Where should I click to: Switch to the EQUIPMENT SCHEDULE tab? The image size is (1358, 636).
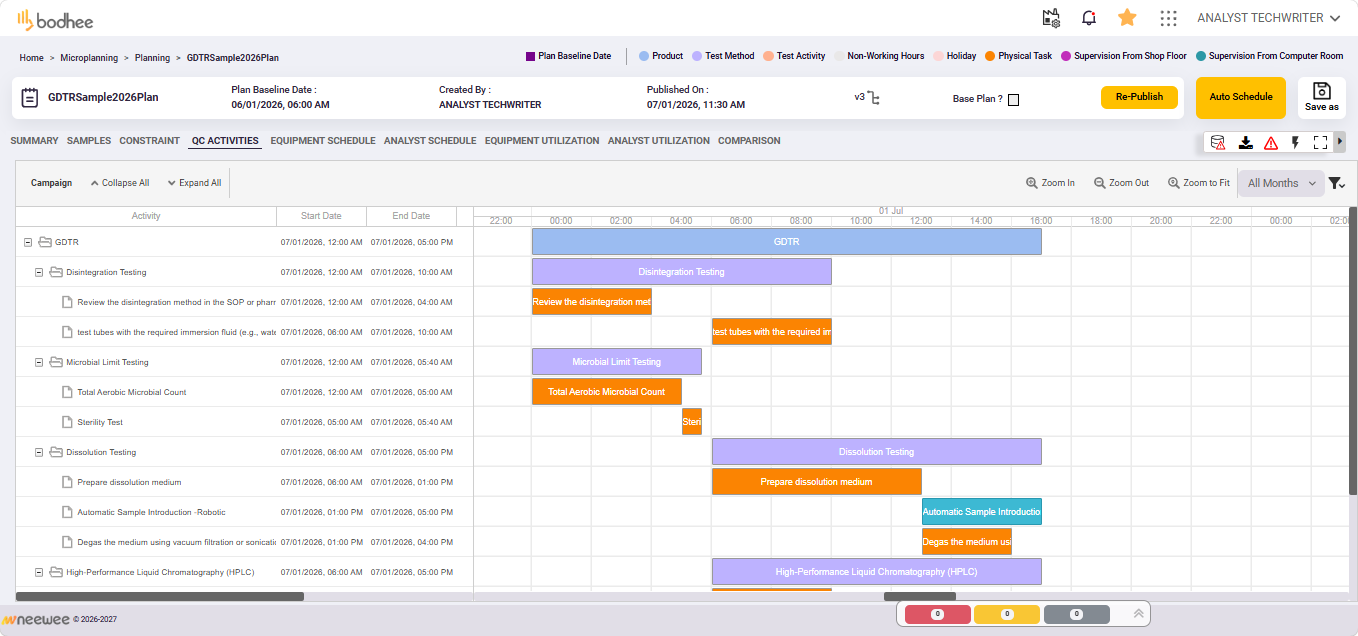(323, 141)
